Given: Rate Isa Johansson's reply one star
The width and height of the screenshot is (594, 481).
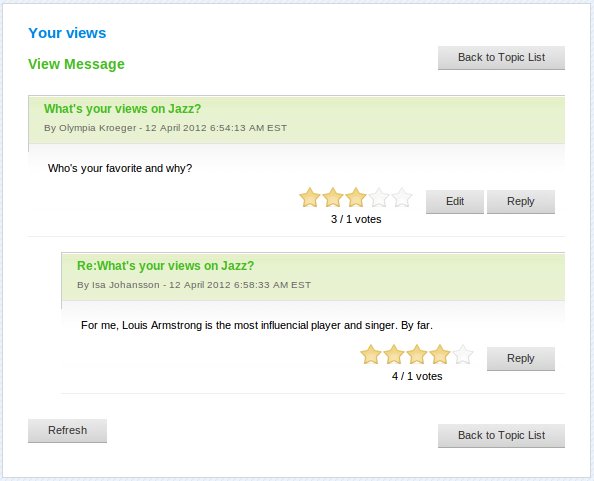Looking at the screenshot, I should [370, 355].
